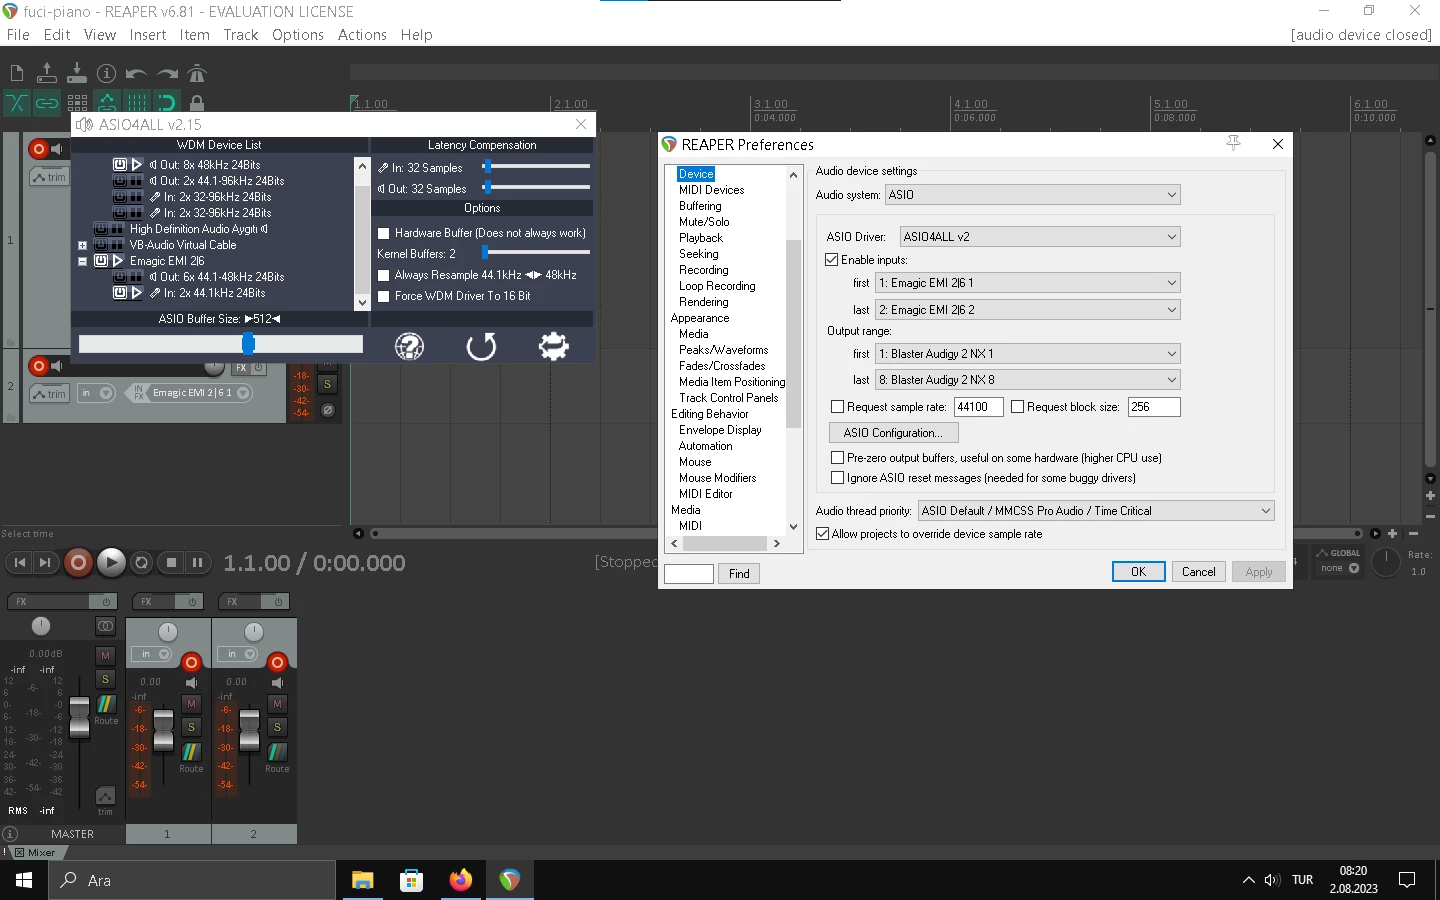Viewport: 1440px width, 900px height.
Task: Toggle auto-crossfade icon in toolbar
Action: [x=17, y=102]
